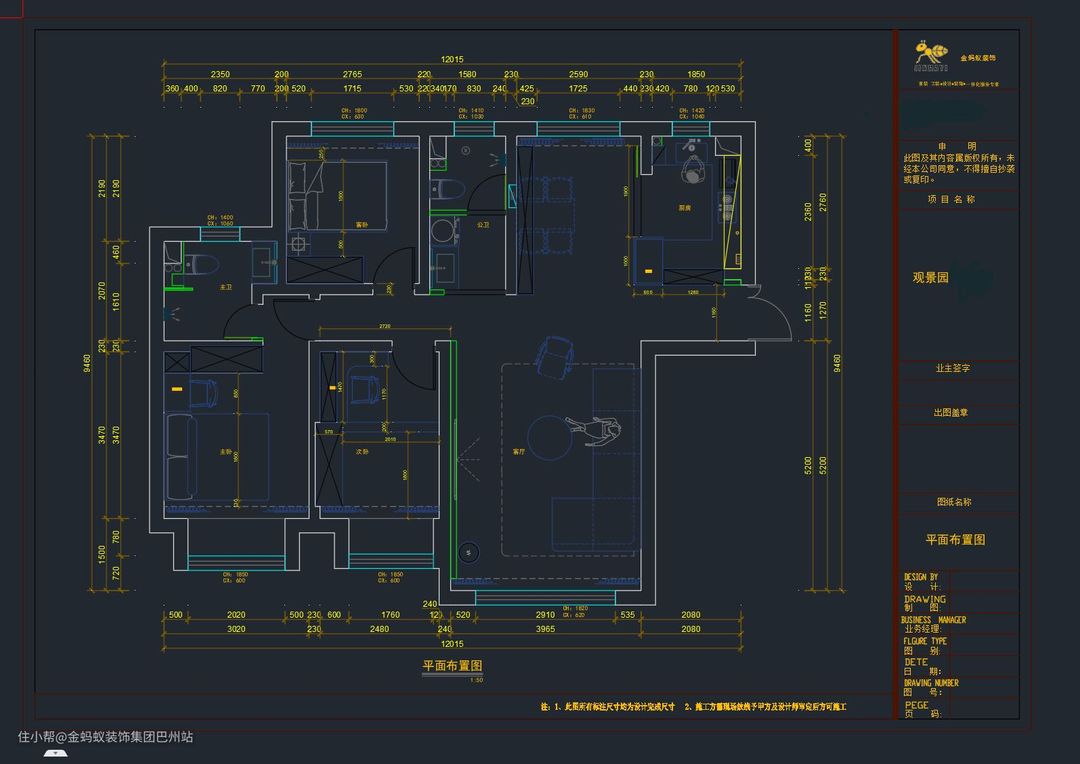Click the underlined 平面布置图 title below the plan
This screenshot has width=1080, height=764.
[x=452, y=665]
